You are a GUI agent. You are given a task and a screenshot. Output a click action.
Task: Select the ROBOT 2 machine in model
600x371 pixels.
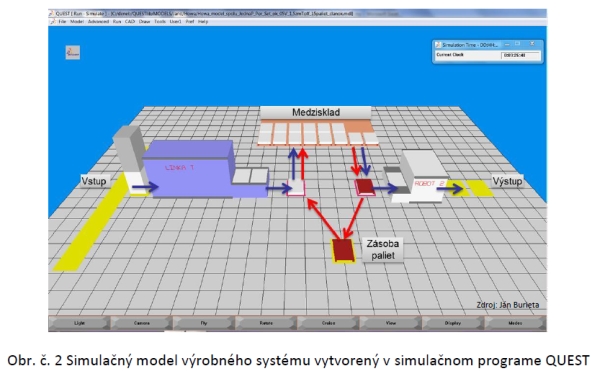(x=421, y=176)
